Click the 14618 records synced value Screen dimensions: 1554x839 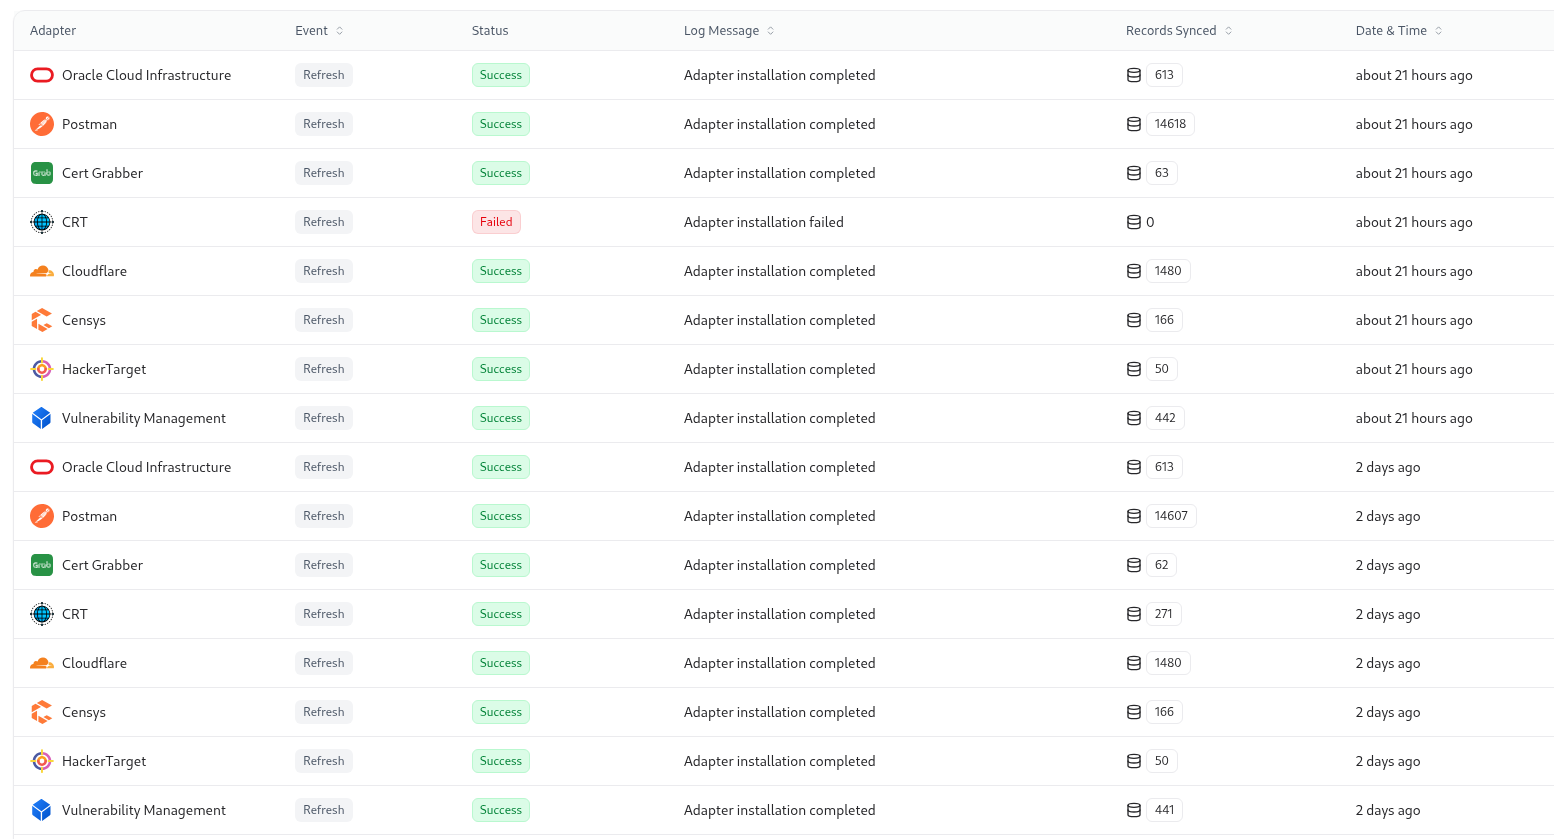(x=1170, y=124)
